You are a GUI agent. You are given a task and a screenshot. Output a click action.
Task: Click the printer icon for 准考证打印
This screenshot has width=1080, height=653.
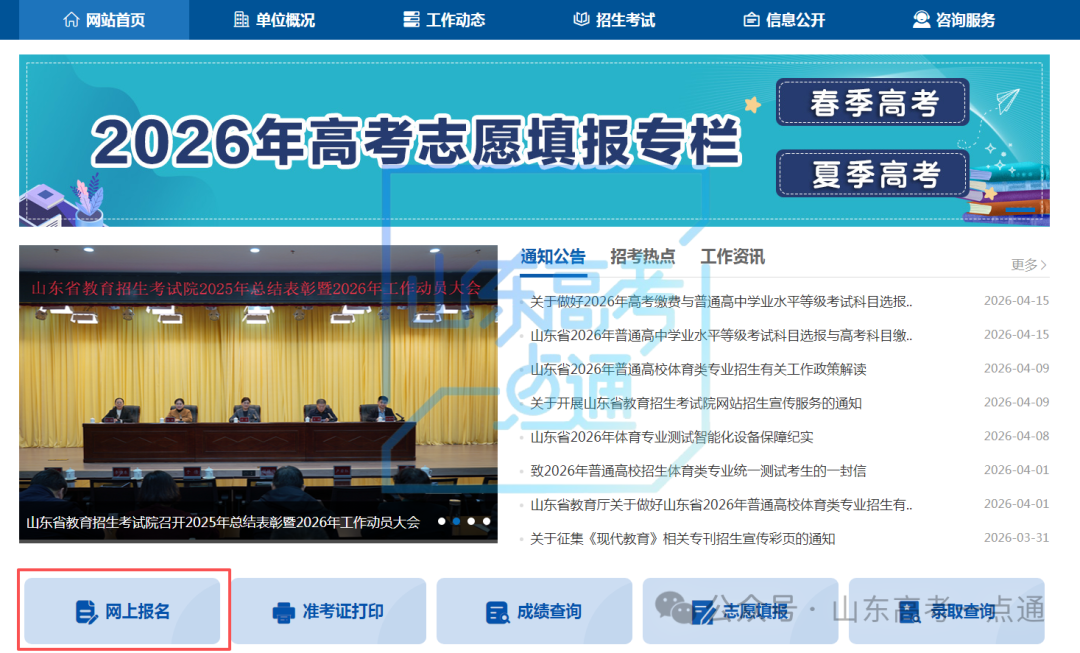tap(284, 612)
